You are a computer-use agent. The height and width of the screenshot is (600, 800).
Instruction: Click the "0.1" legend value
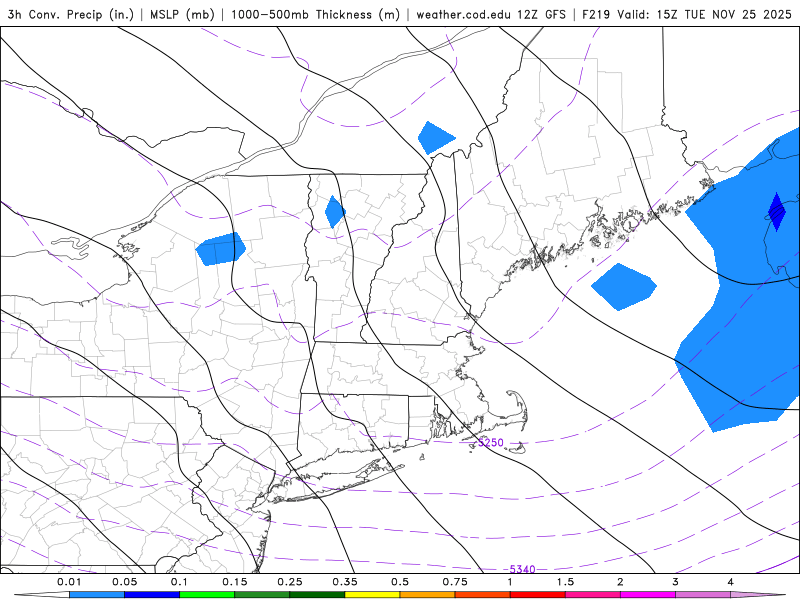click(x=179, y=582)
